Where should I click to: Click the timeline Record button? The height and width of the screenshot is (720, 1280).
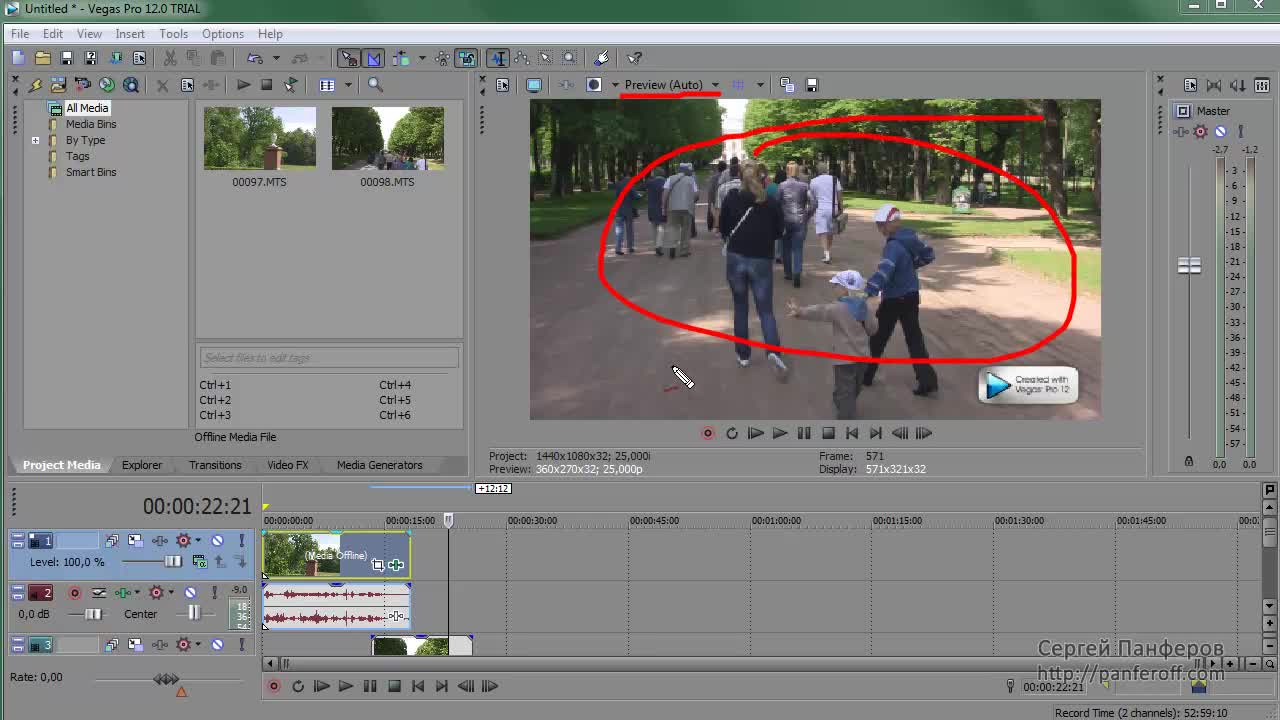click(274, 686)
